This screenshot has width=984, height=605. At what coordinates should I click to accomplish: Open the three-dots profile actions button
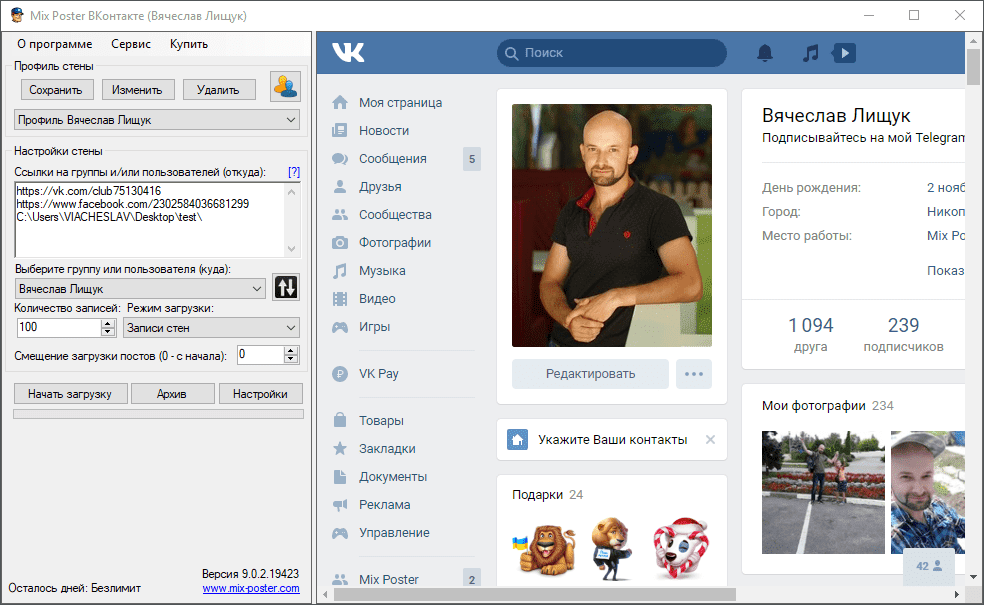(693, 374)
